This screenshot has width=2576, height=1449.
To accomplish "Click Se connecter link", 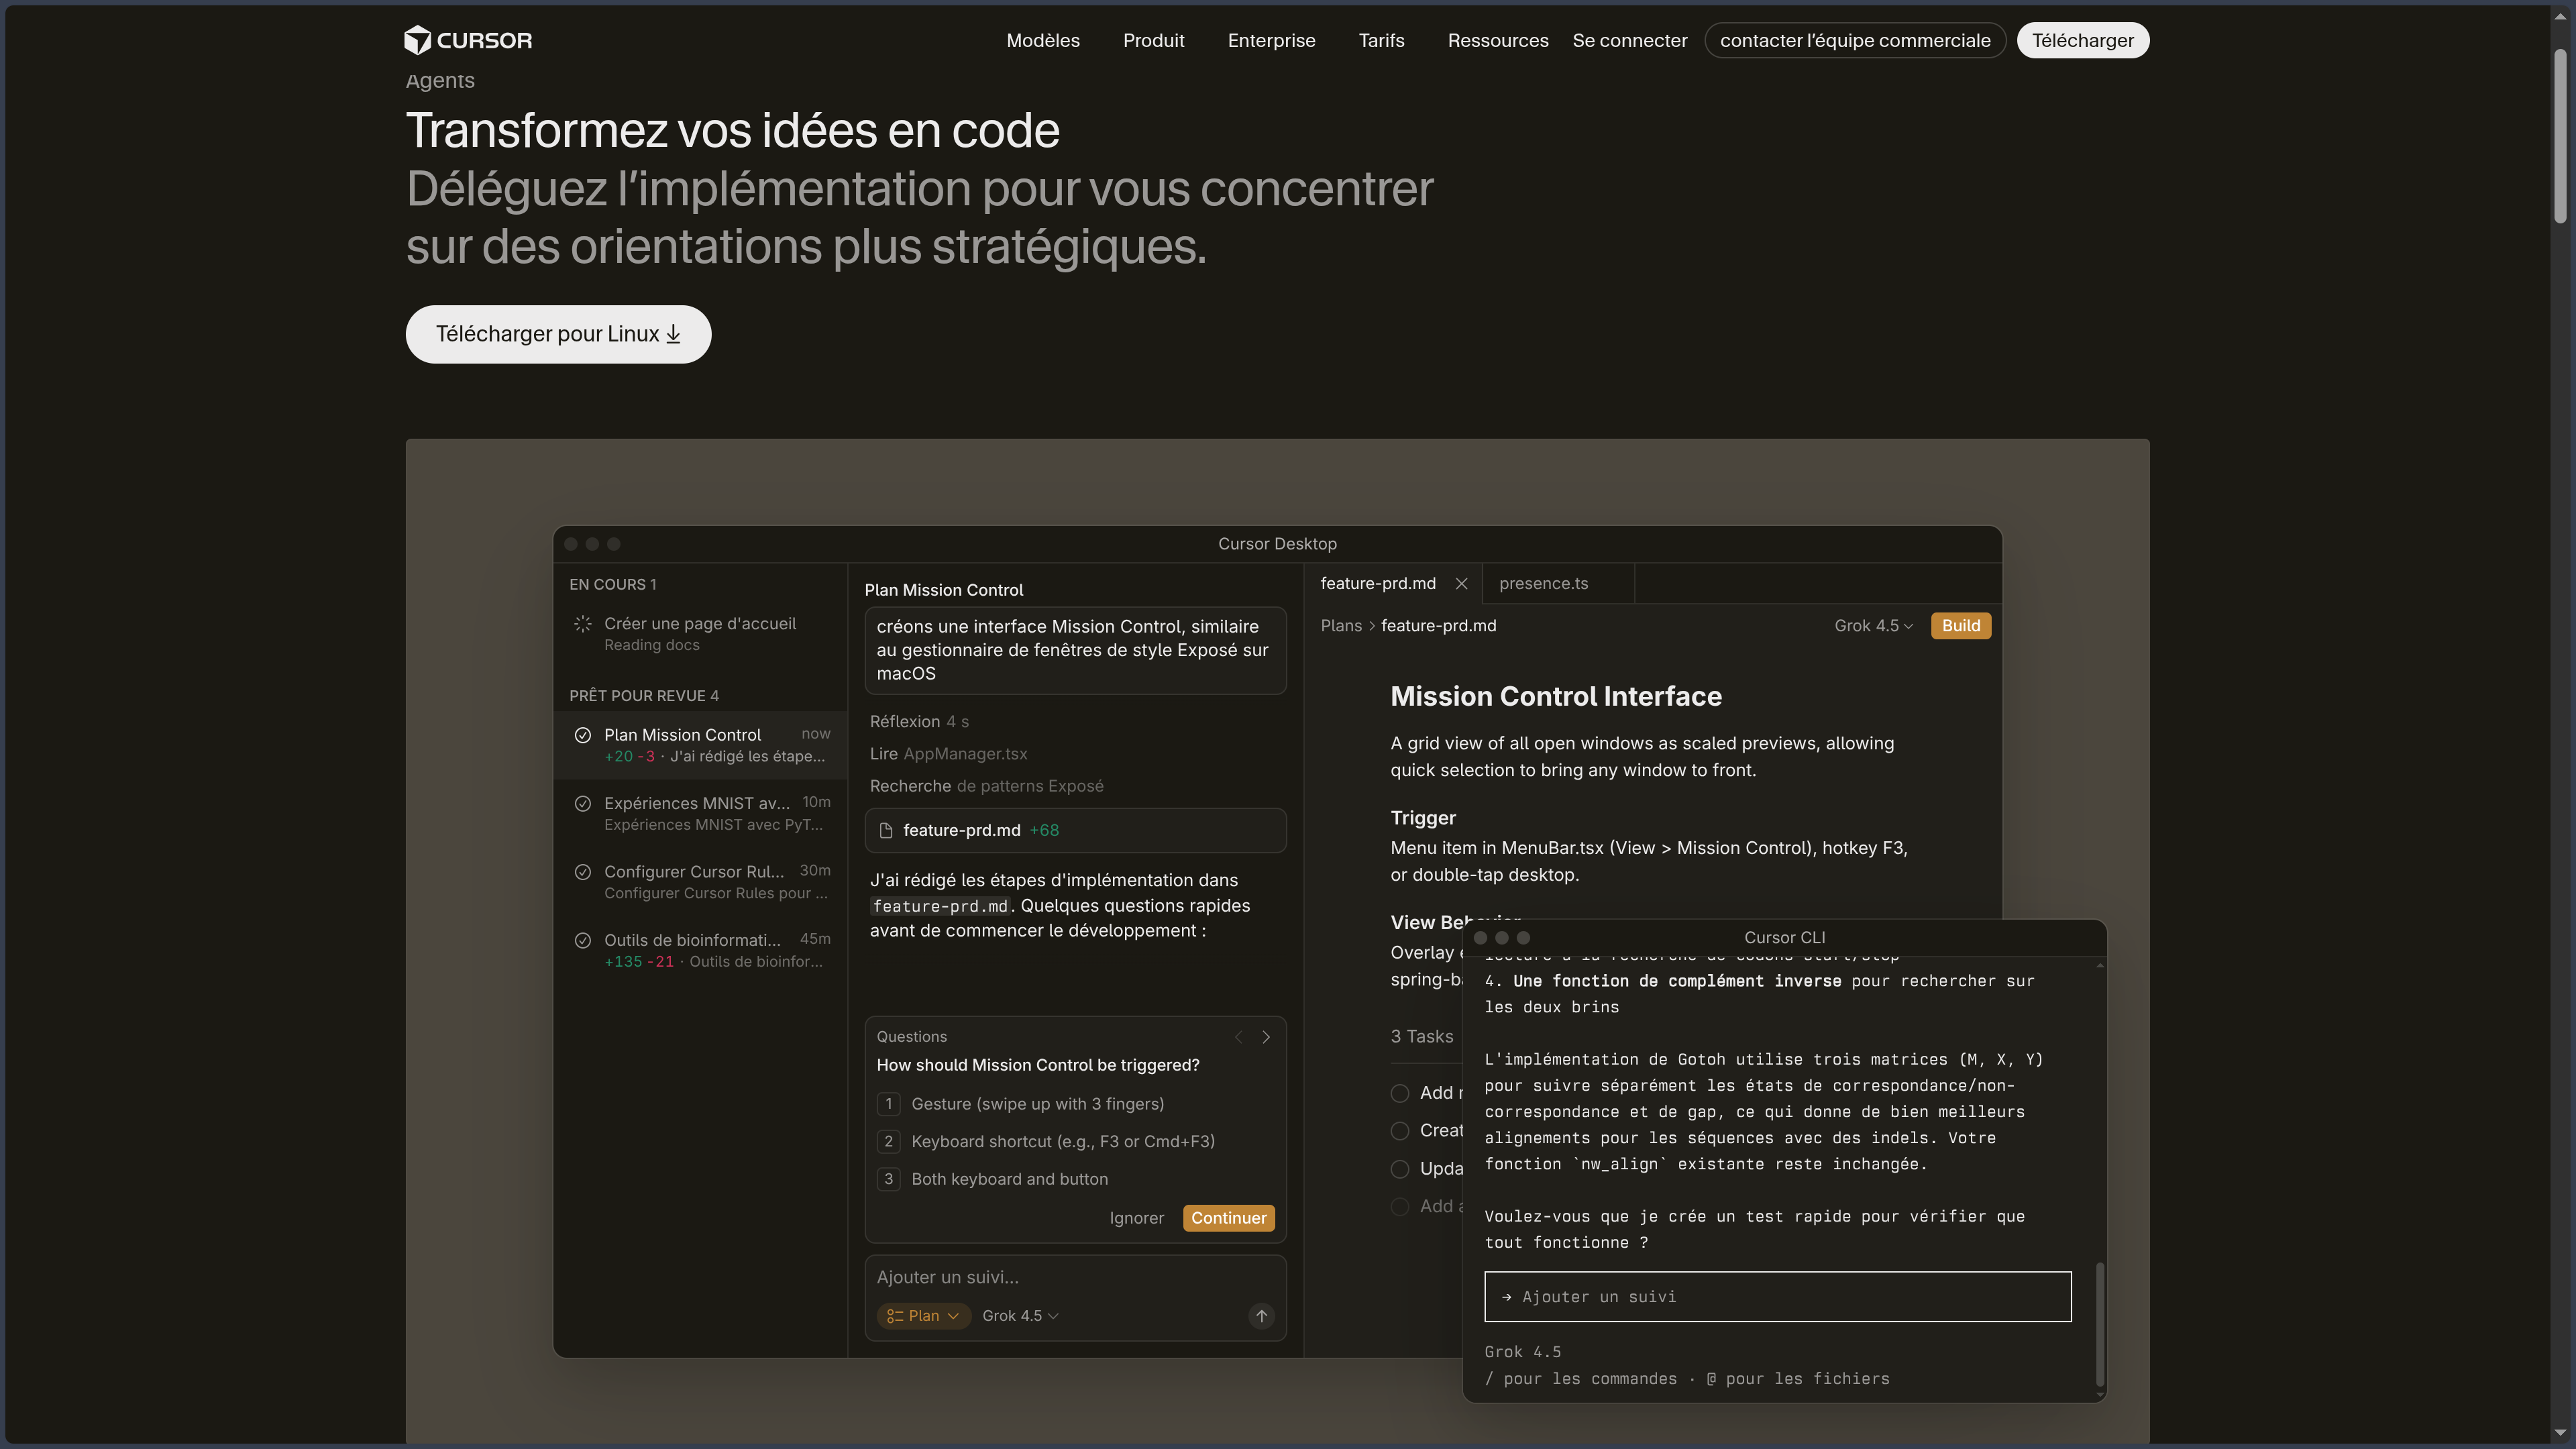I will (1629, 40).
